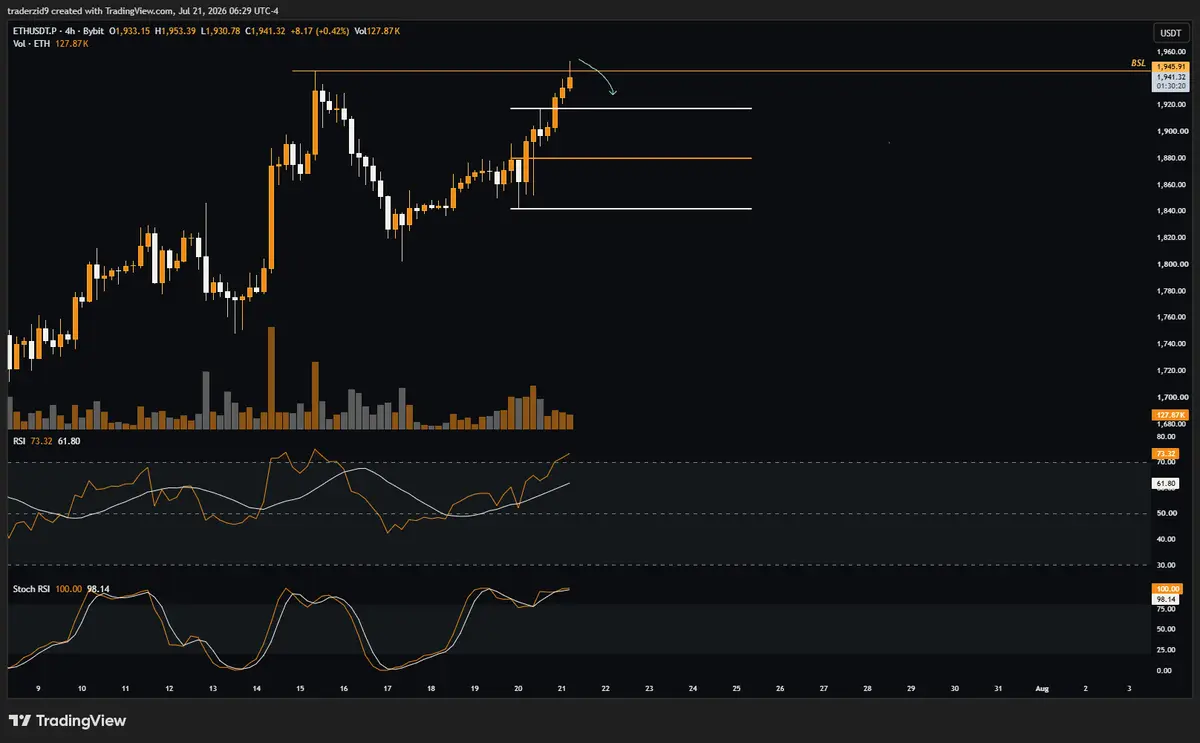Click the 1,945.91 price axis label
This screenshot has width=1200, height=743.
tap(1169, 66)
